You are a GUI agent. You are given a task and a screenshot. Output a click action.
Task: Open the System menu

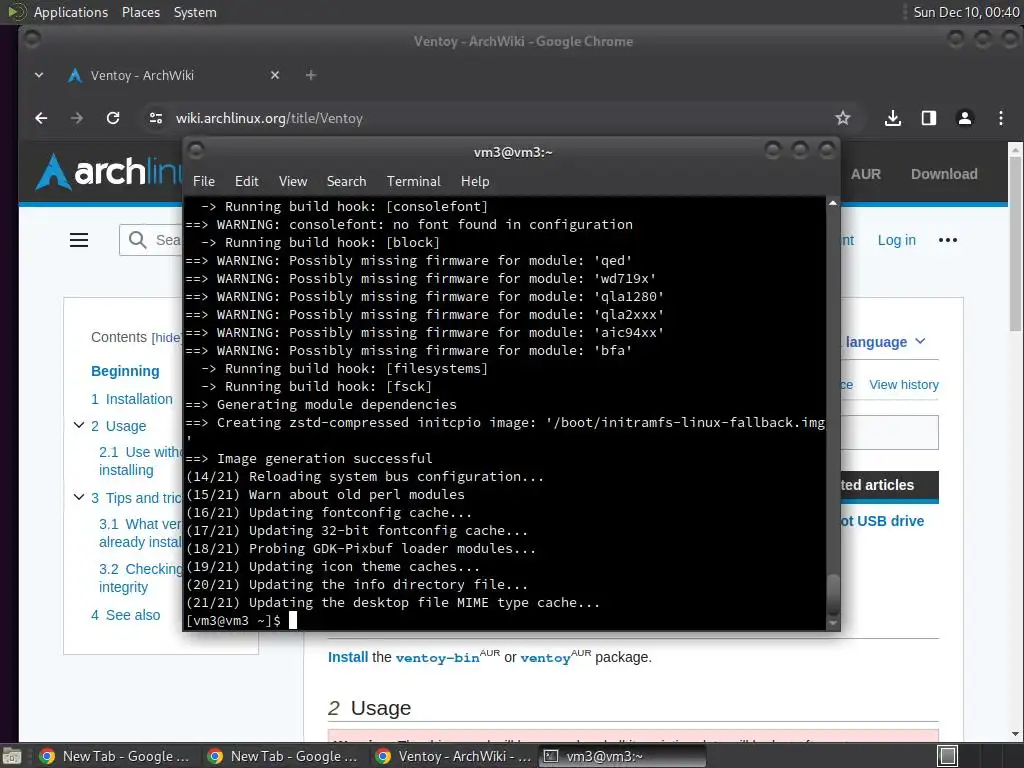click(195, 12)
